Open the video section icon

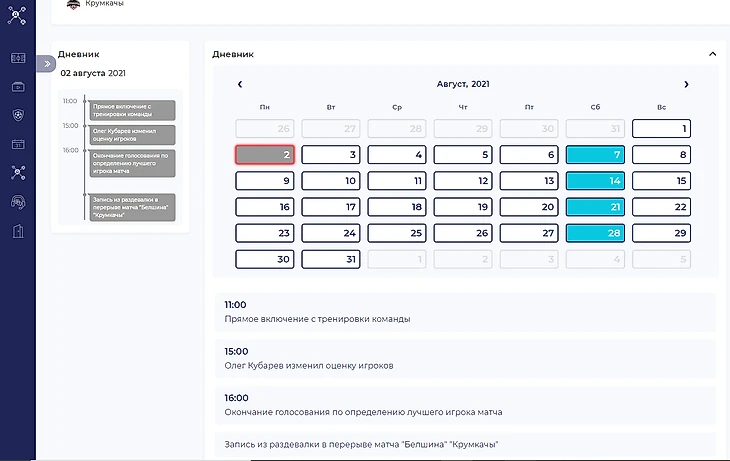click(17, 87)
